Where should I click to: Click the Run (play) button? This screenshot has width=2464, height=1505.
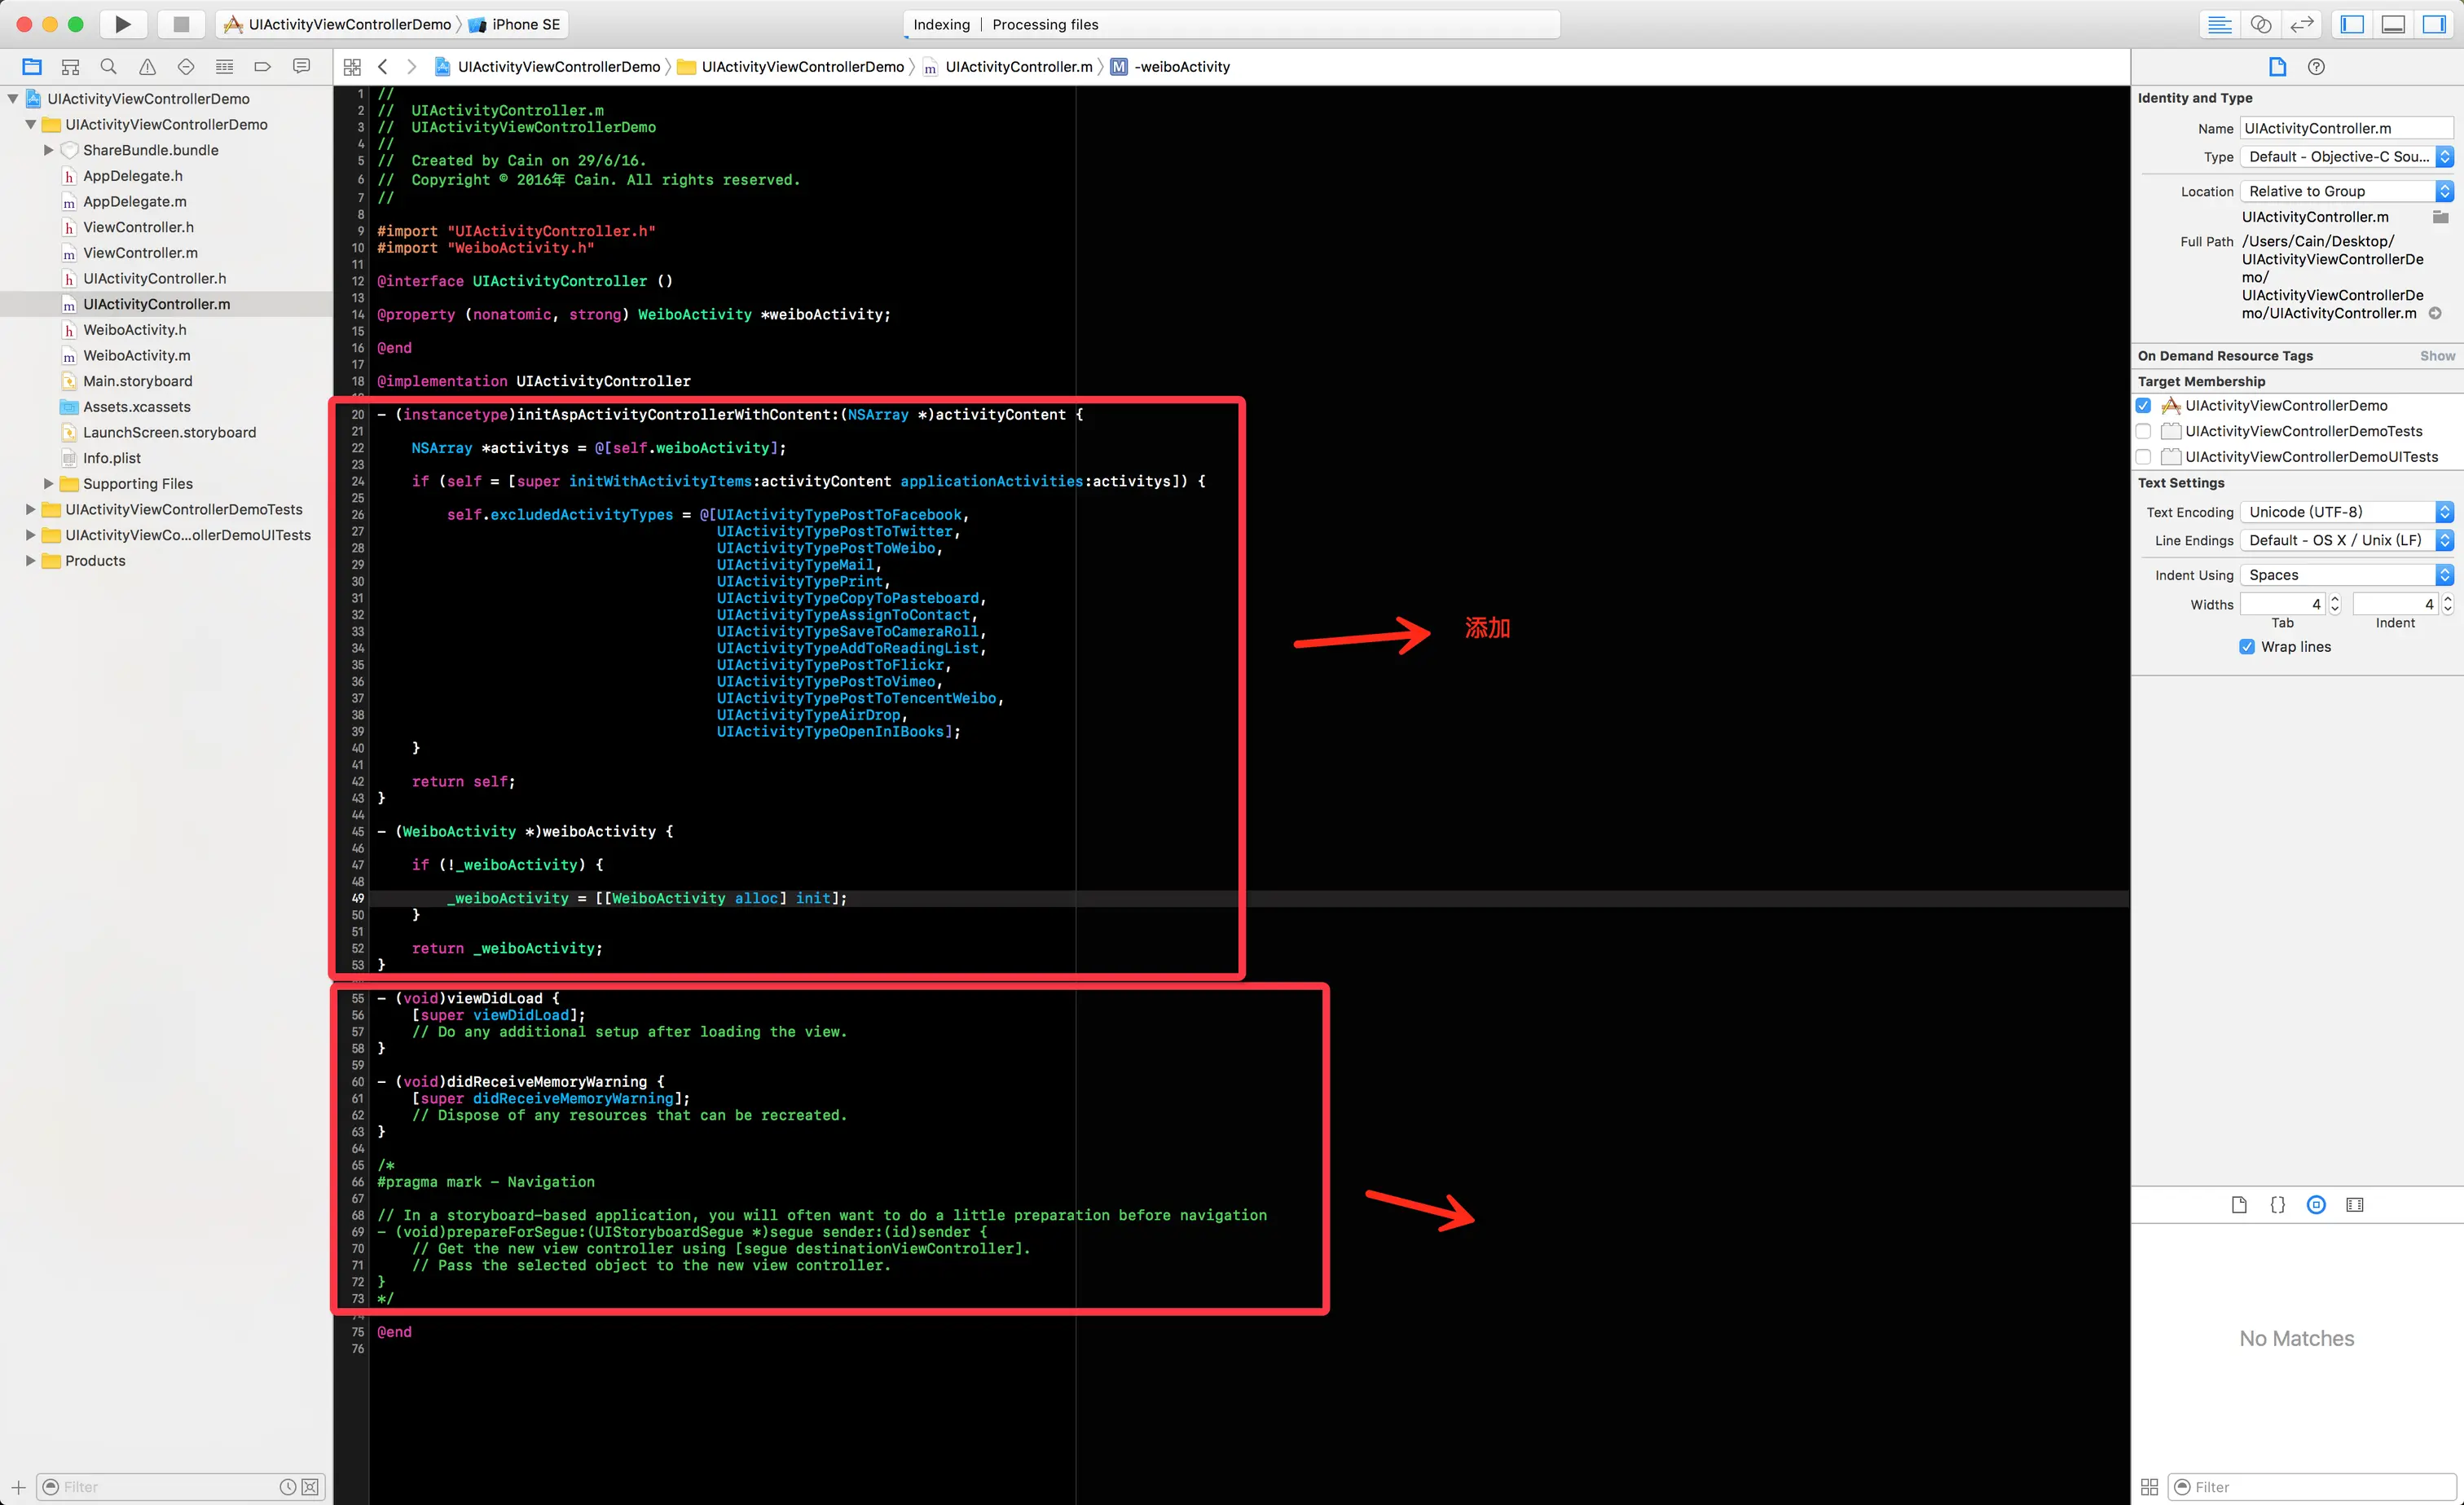point(122,24)
